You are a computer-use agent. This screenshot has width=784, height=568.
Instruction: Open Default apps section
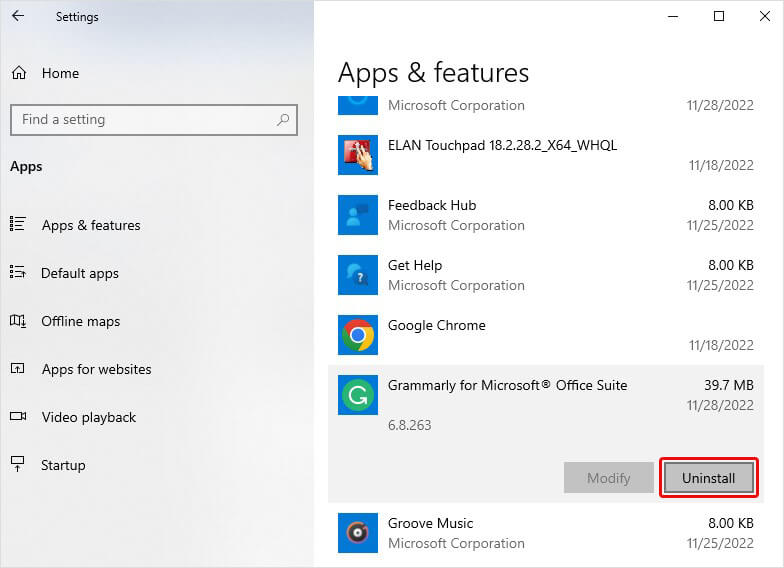(x=80, y=274)
